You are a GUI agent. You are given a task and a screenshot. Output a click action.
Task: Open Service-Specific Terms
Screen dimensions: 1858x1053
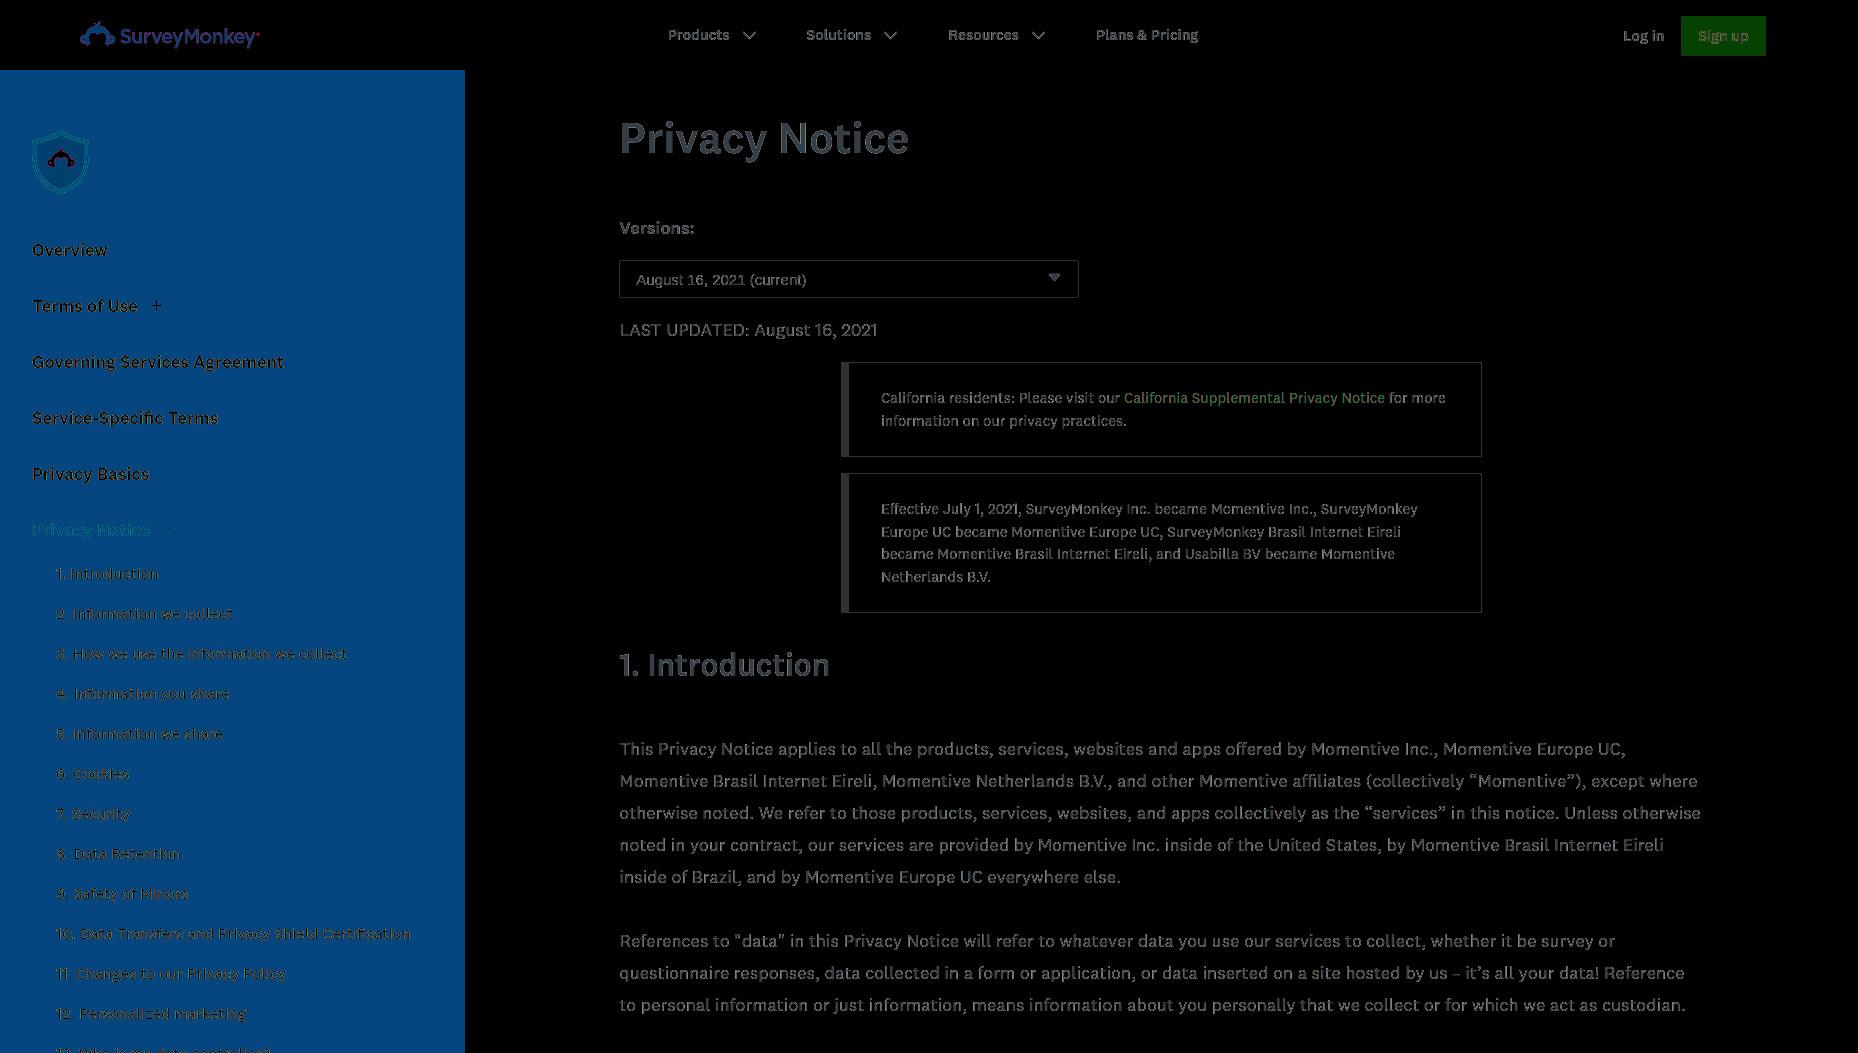click(x=125, y=418)
